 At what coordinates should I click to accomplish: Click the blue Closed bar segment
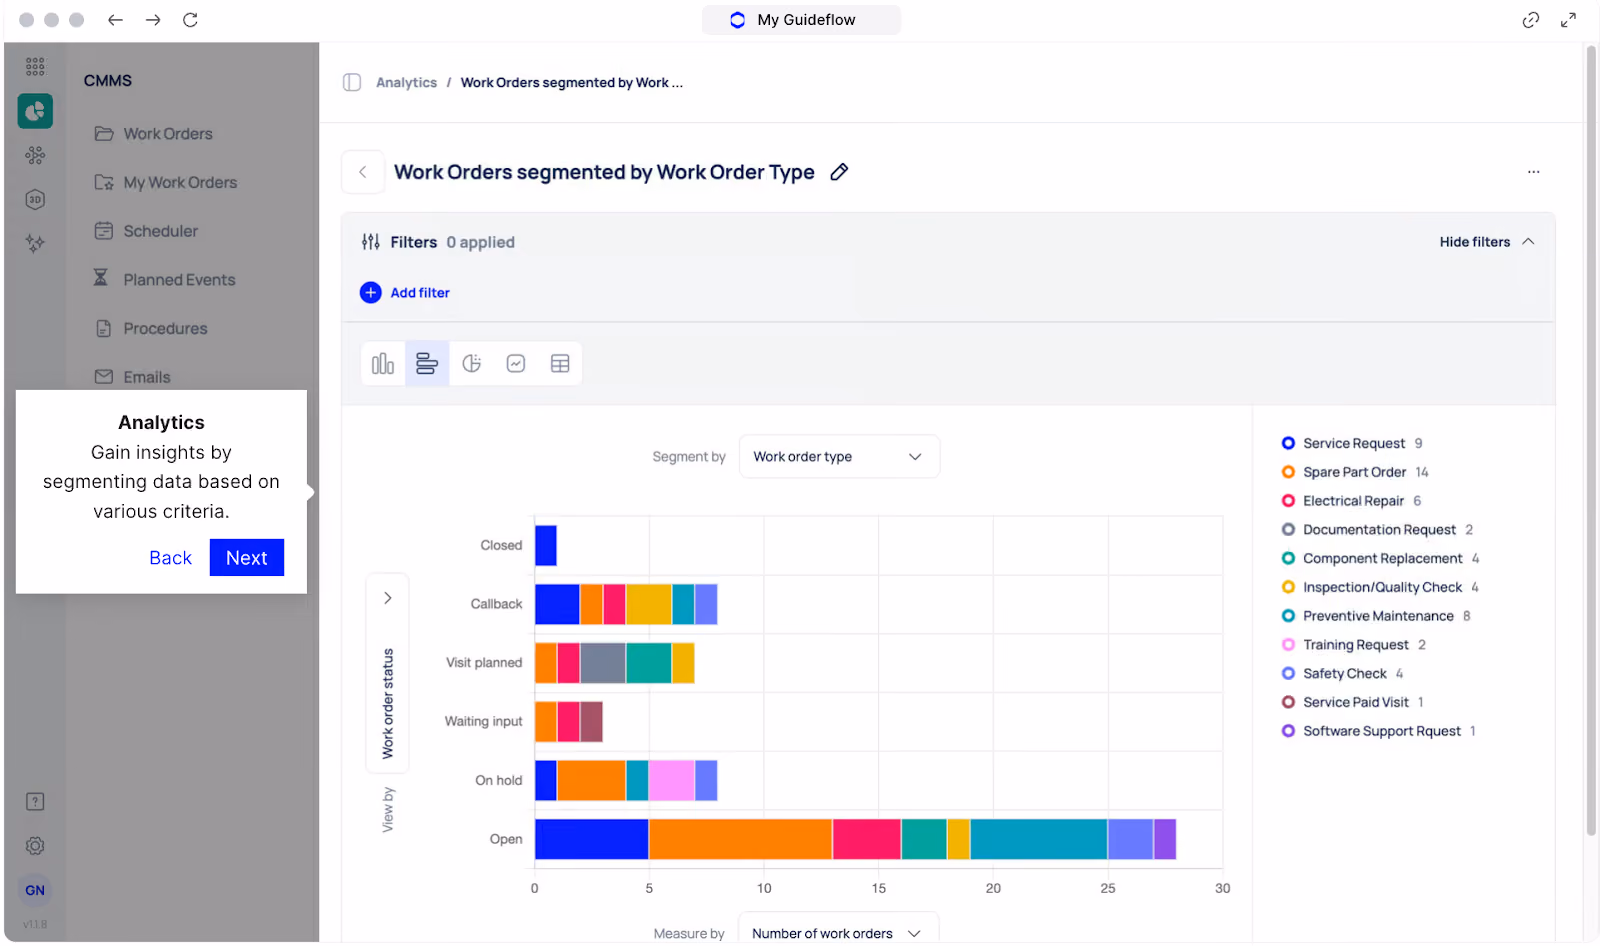click(x=546, y=545)
